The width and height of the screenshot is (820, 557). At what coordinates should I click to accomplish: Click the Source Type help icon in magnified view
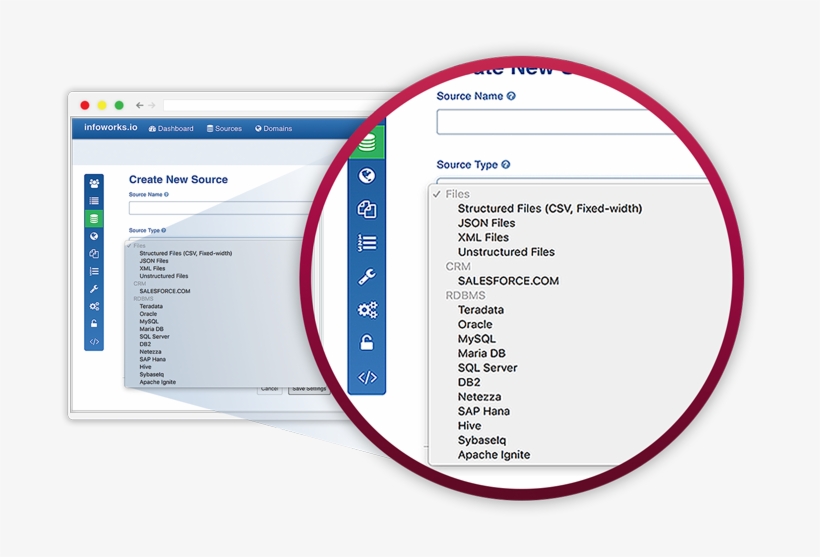506,165
